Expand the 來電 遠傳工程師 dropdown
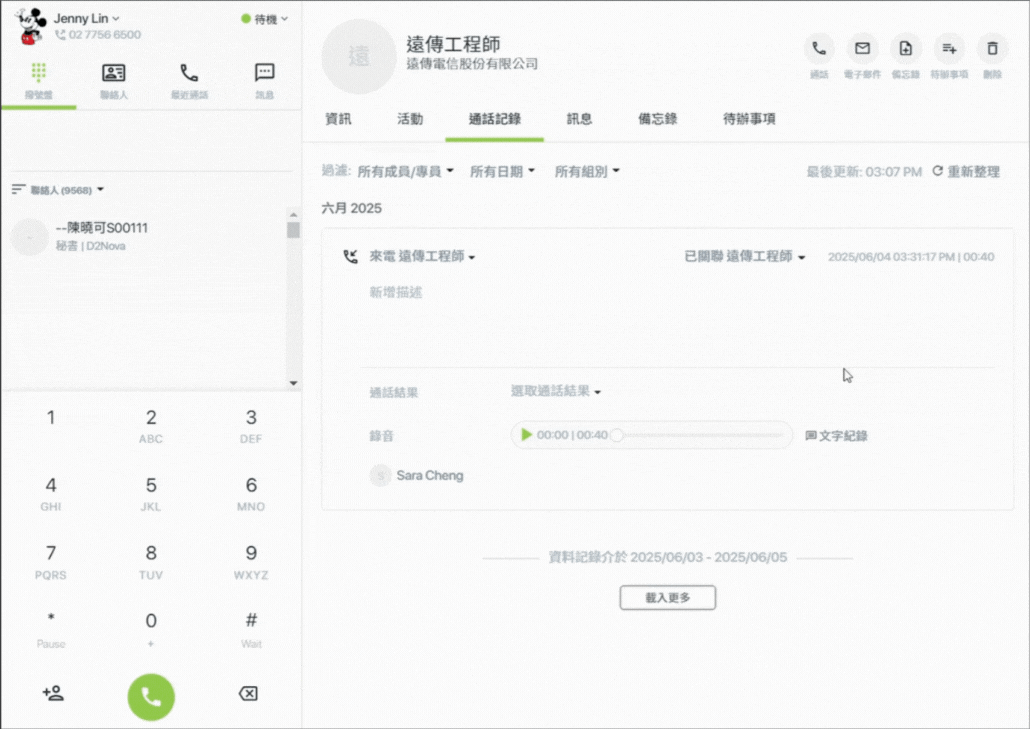 tap(422, 256)
